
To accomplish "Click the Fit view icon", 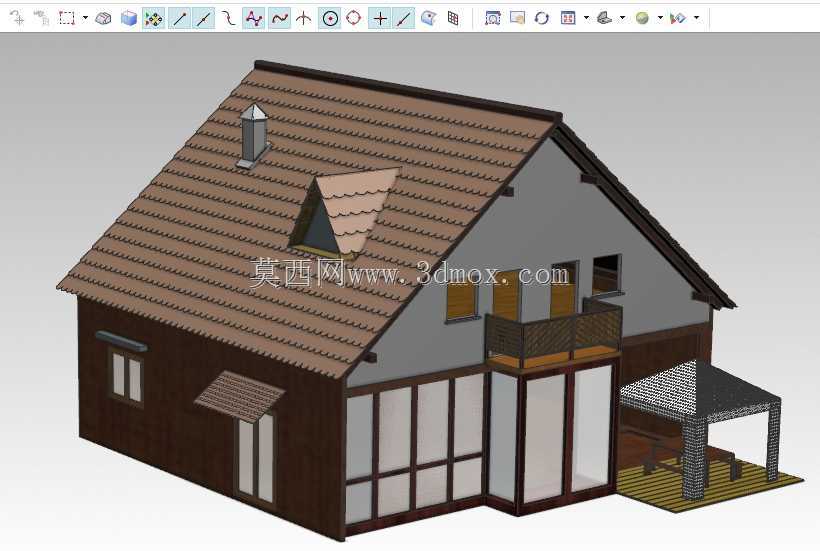I will point(568,18).
